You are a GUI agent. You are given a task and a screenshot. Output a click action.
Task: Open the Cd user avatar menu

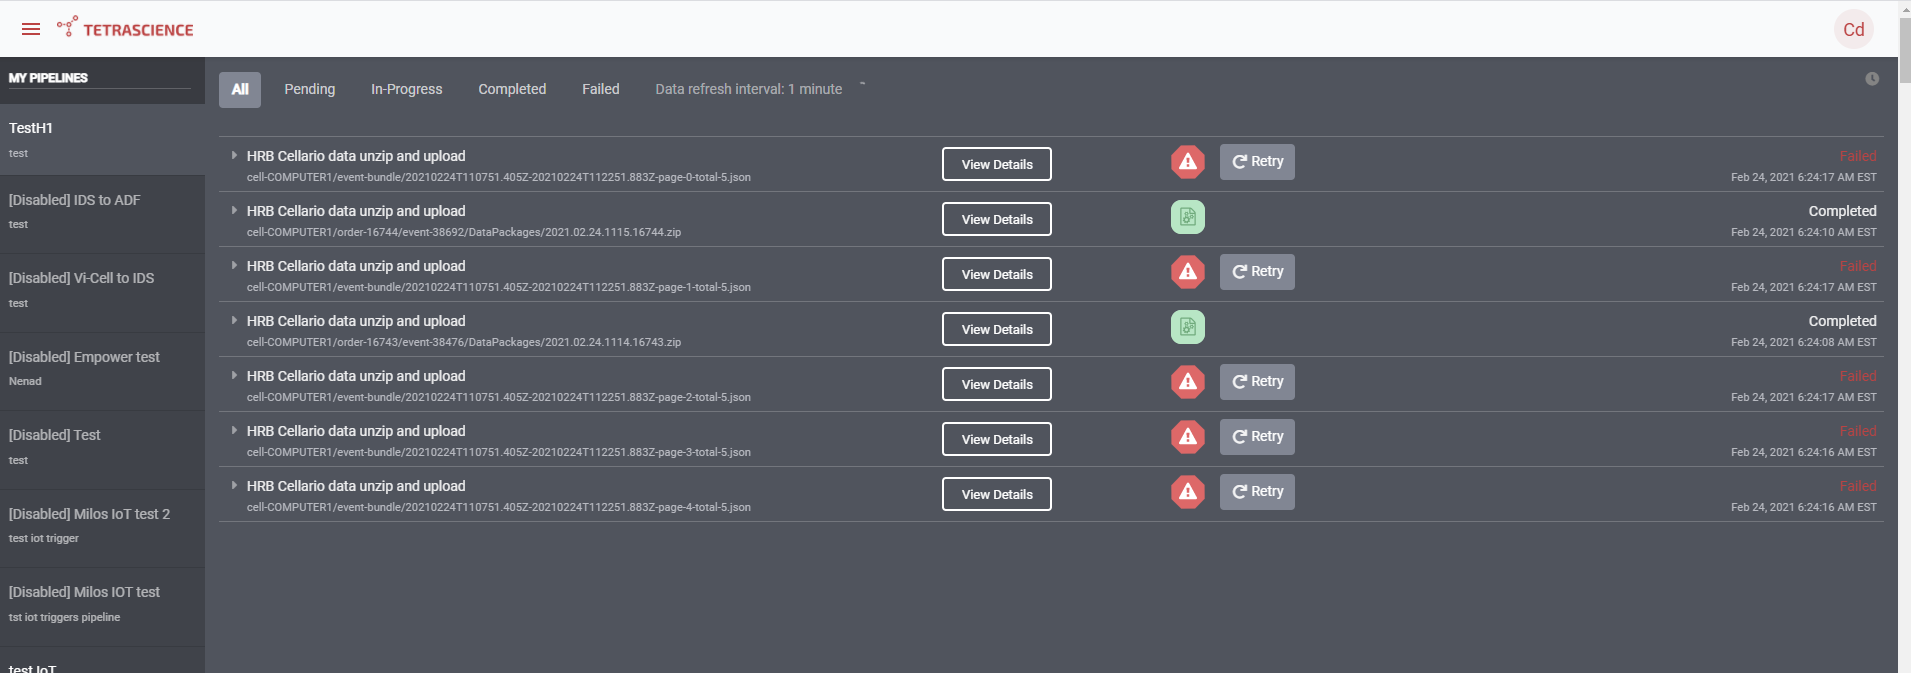point(1853,29)
